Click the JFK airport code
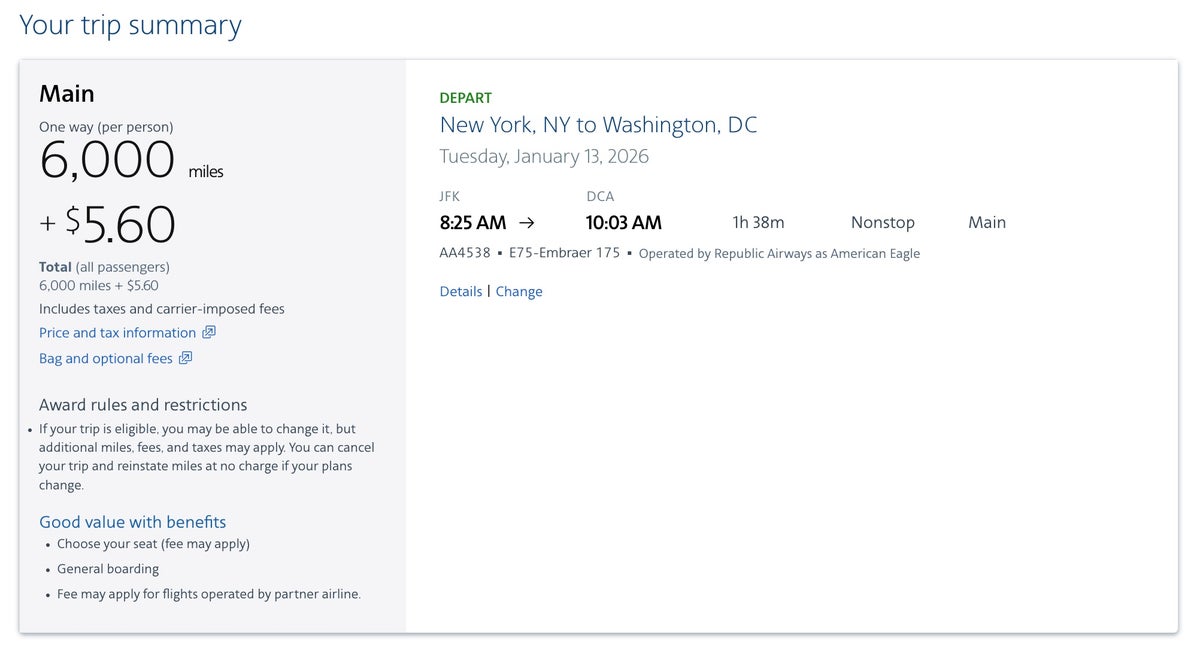 click(450, 197)
